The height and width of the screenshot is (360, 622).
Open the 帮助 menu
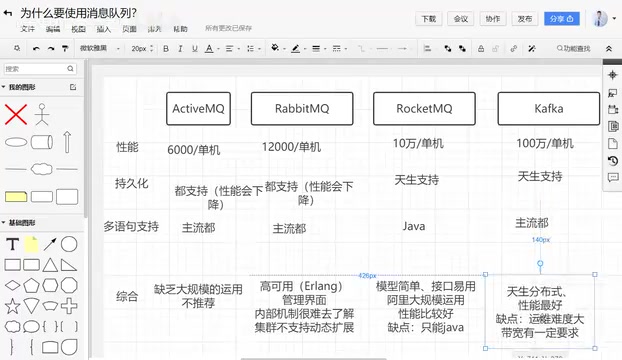(x=180, y=29)
